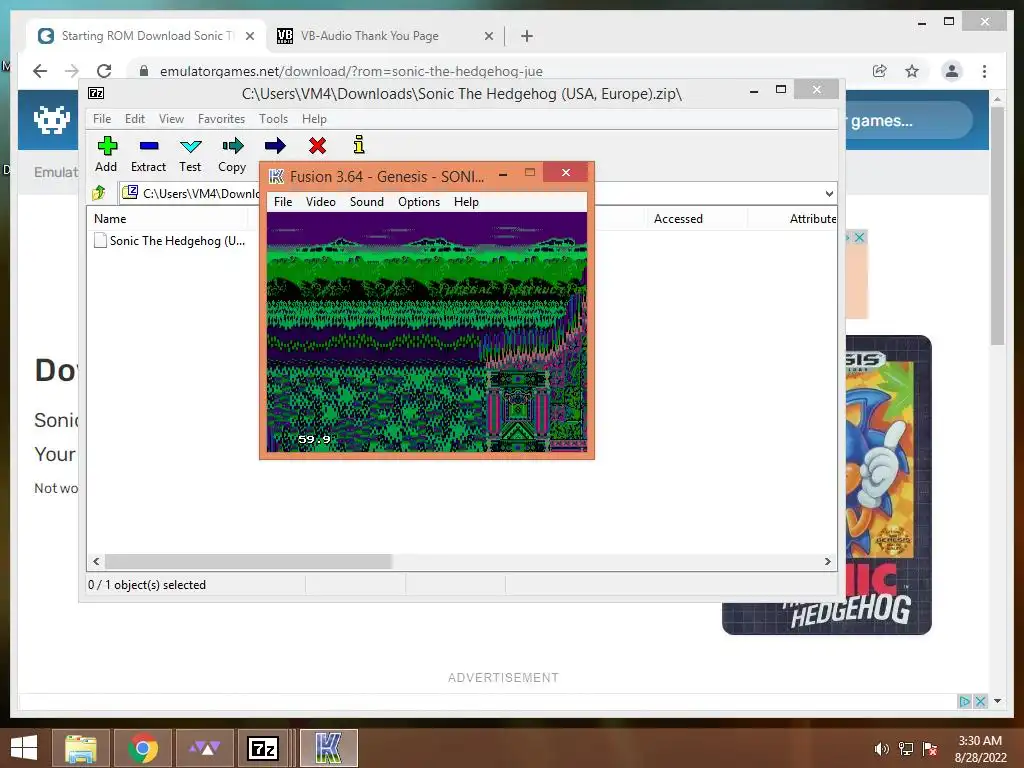Go up one folder level in 7-Zip
The width and height of the screenshot is (1024, 768).
(x=99, y=193)
